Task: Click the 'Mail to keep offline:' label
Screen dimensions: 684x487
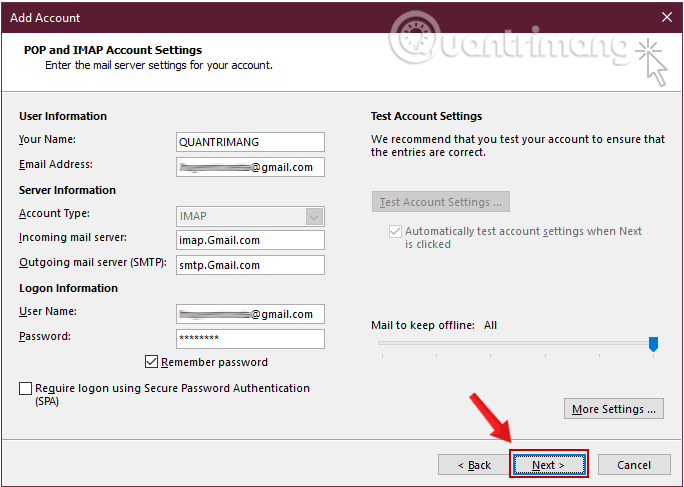Action: [423, 325]
